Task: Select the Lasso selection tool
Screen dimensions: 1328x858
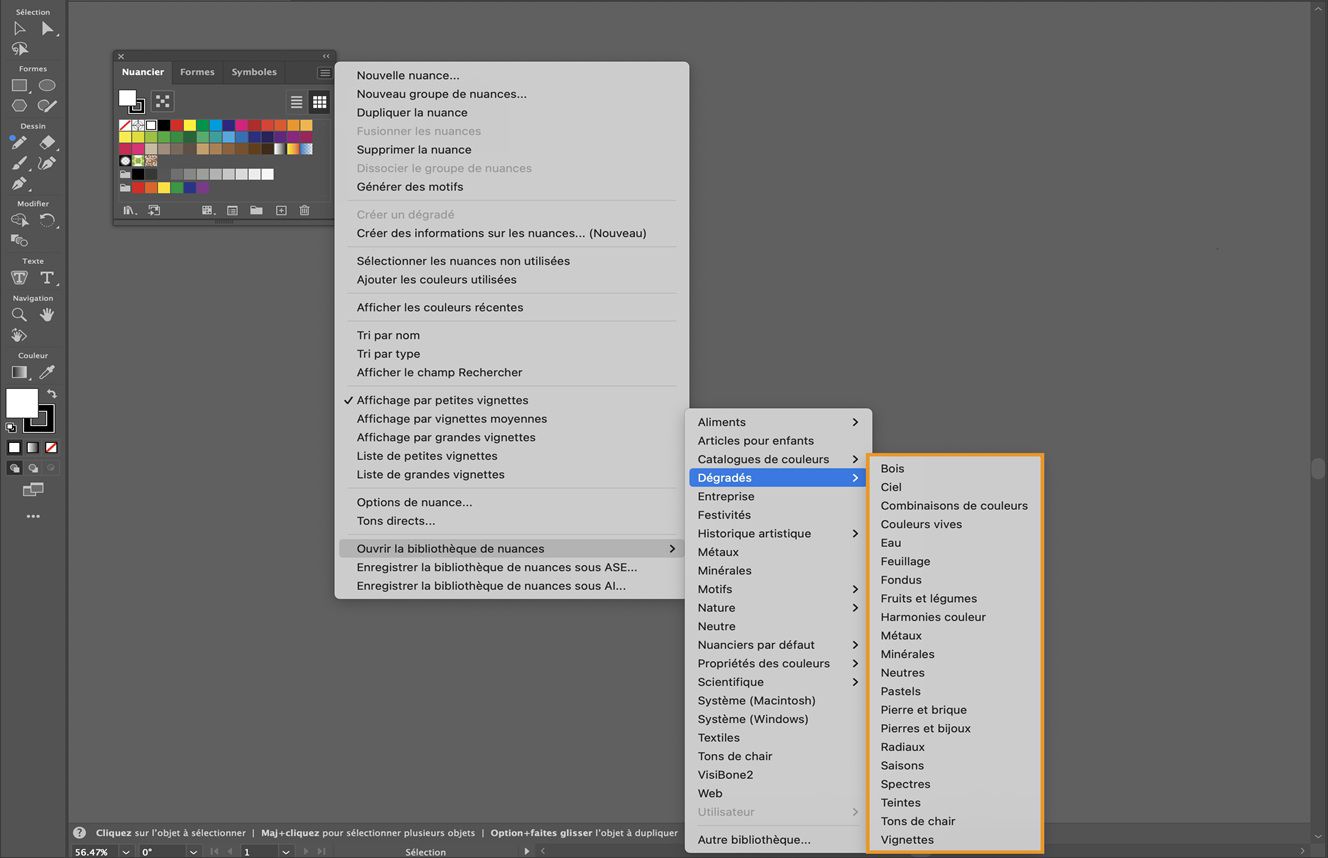Action: click(x=19, y=49)
